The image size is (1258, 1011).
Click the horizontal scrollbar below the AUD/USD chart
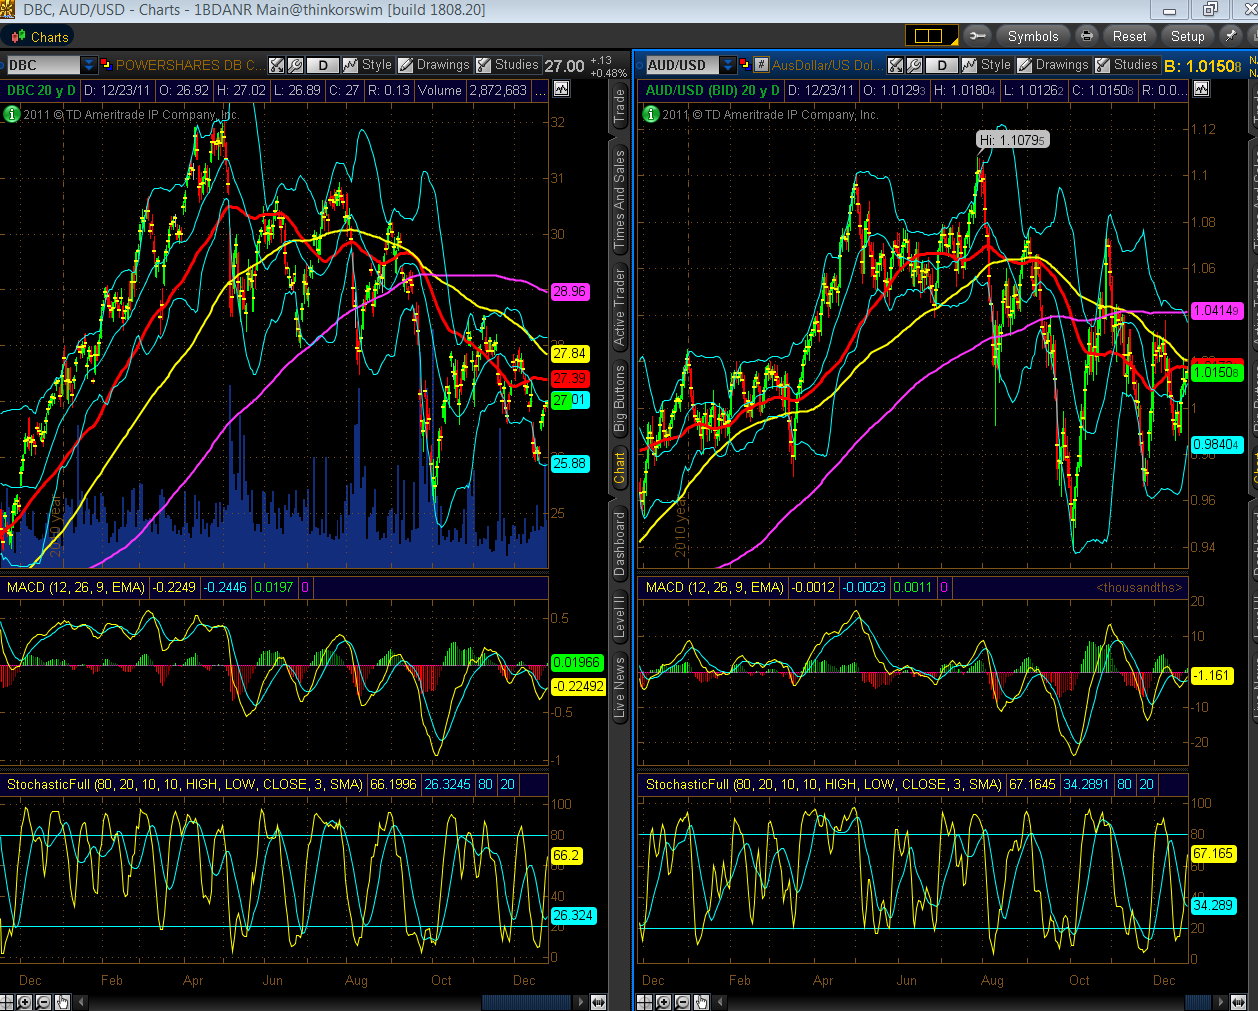pos(1198,1003)
